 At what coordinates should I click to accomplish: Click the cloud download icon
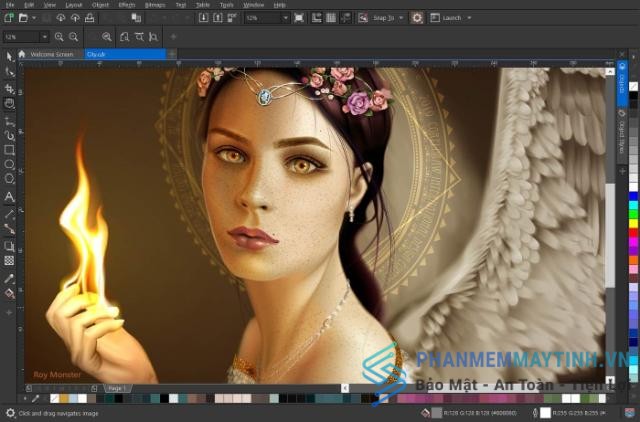click(x=60, y=18)
